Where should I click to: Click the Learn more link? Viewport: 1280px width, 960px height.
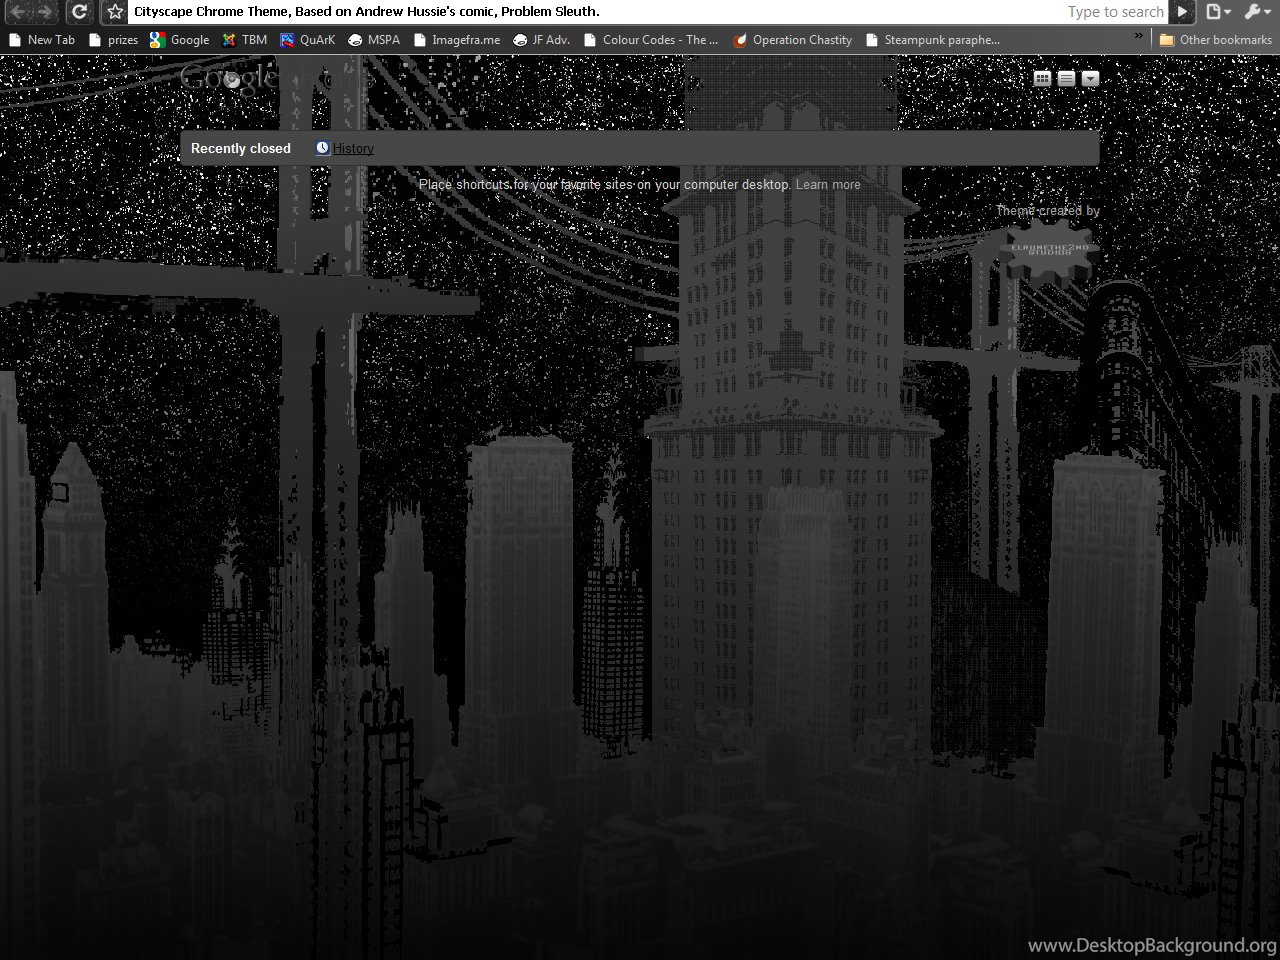(x=828, y=185)
